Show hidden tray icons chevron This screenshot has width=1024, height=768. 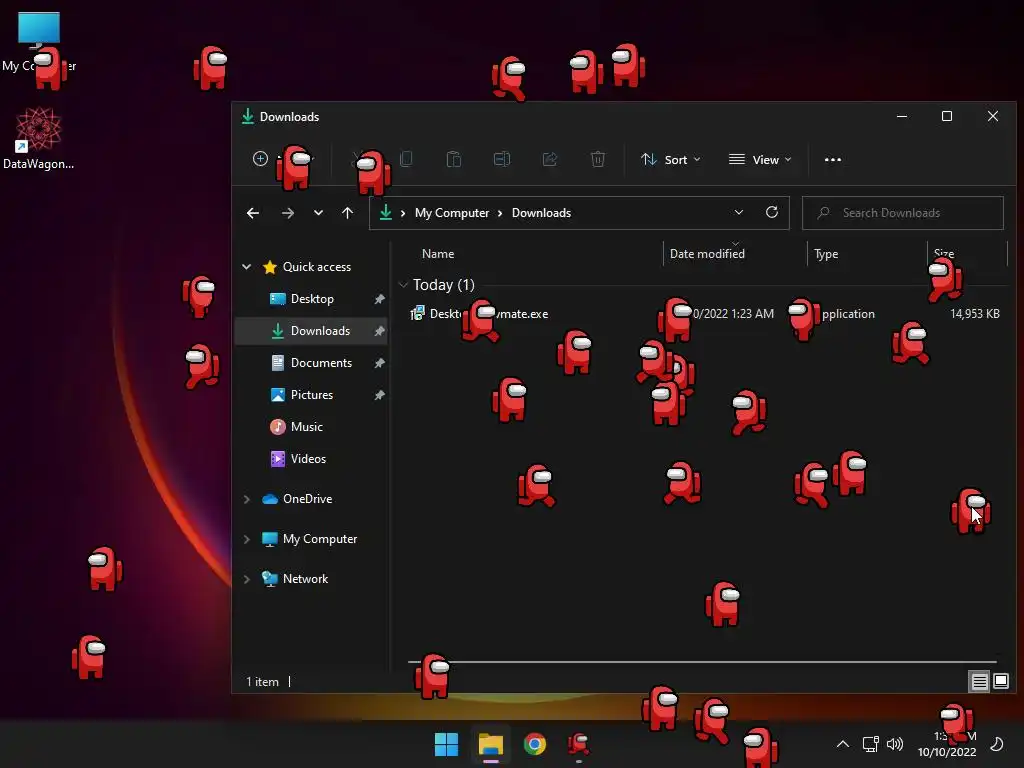pyautogui.click(x=842, y=743)
